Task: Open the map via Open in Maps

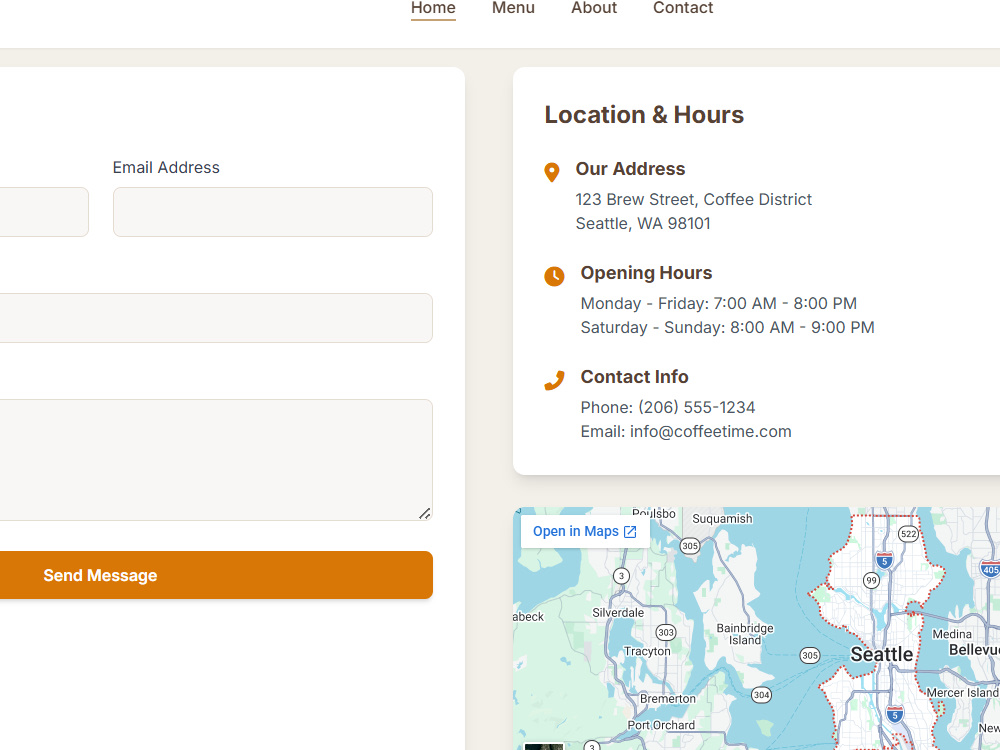Action: [585, 531]
